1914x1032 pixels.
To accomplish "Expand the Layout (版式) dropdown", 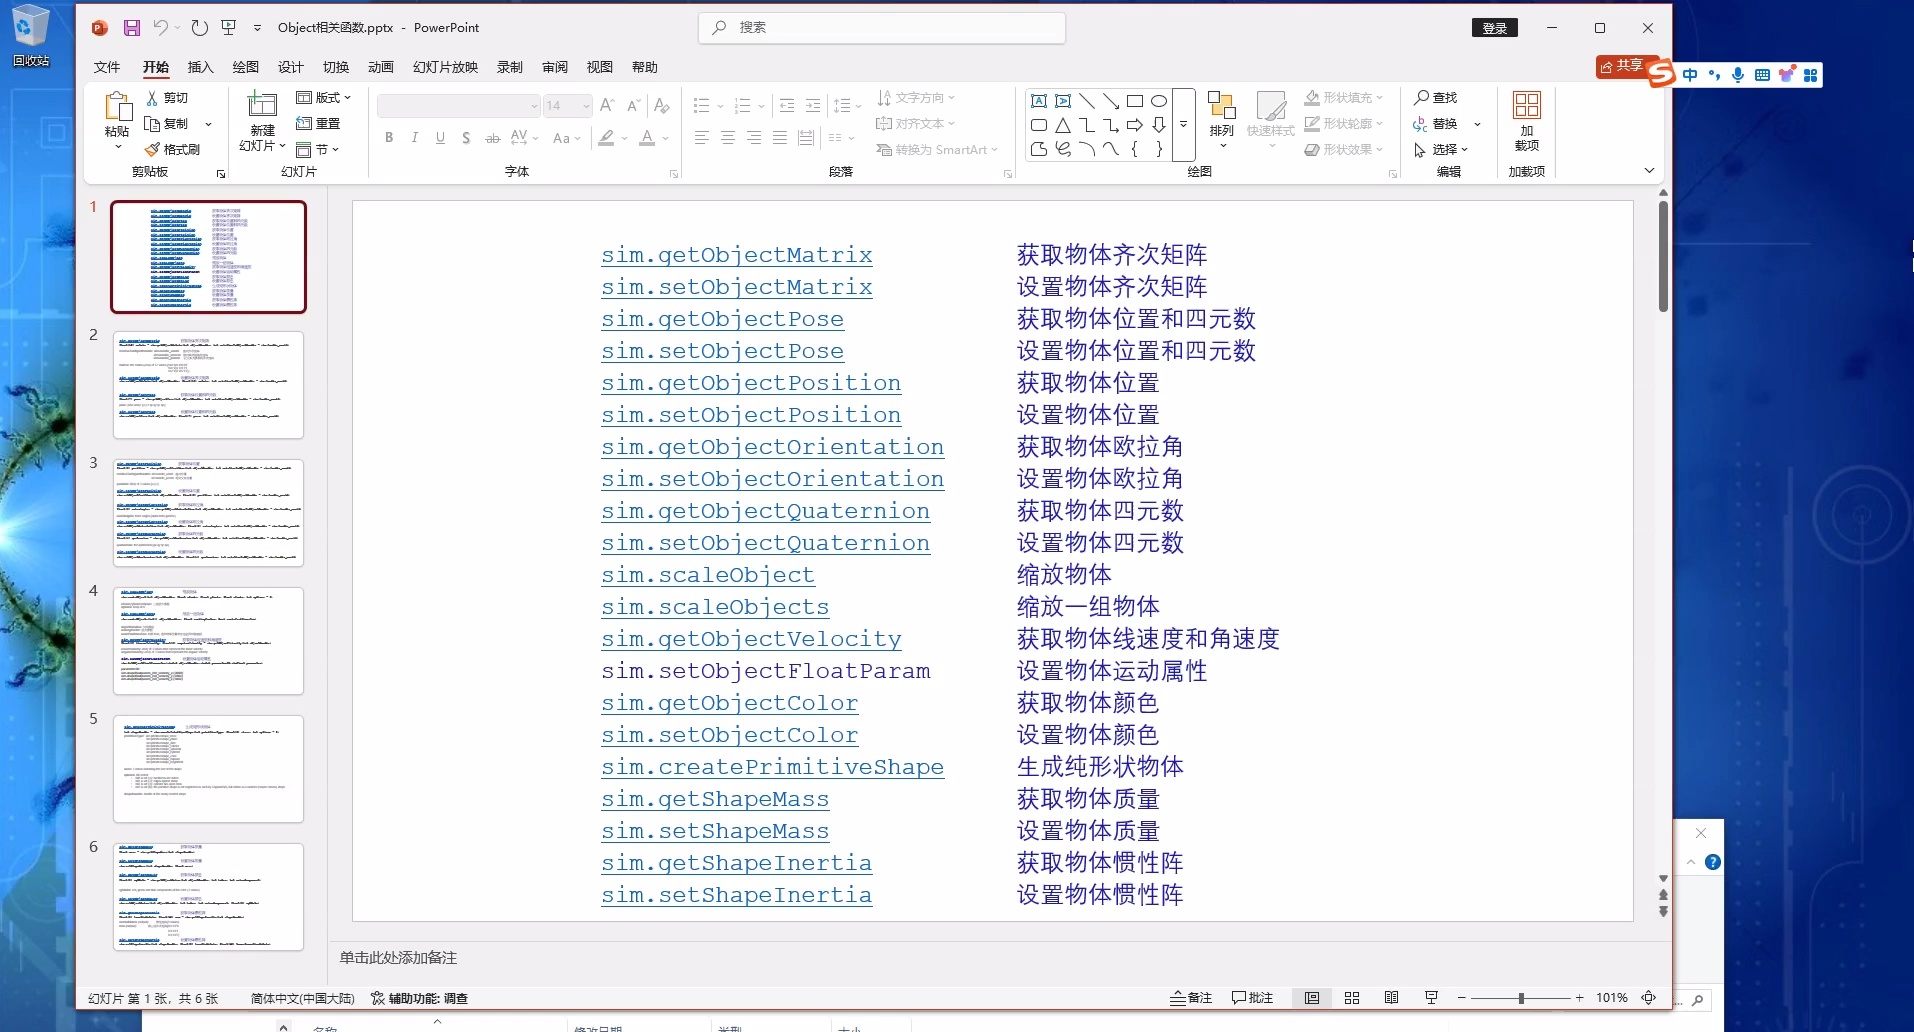I will pyautogui.click(x=325, y=98).
